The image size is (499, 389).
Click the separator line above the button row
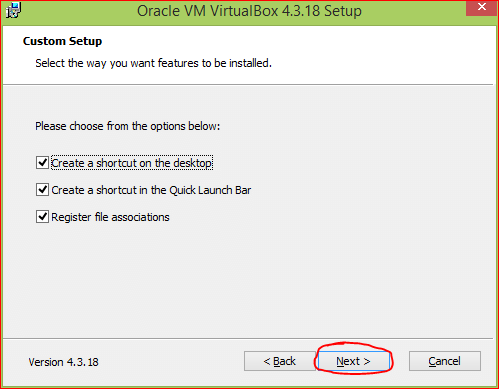tap(248, 339)
